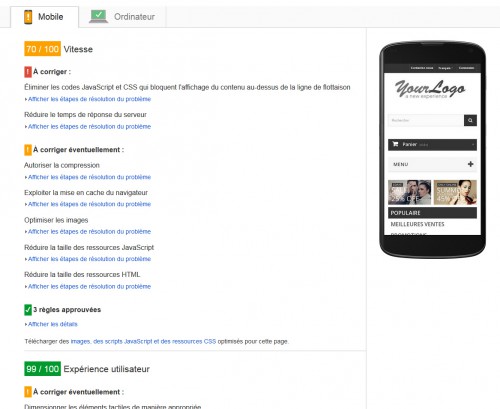
Task: Switch to the Ordinateur tab
Action: coord(122,17)
